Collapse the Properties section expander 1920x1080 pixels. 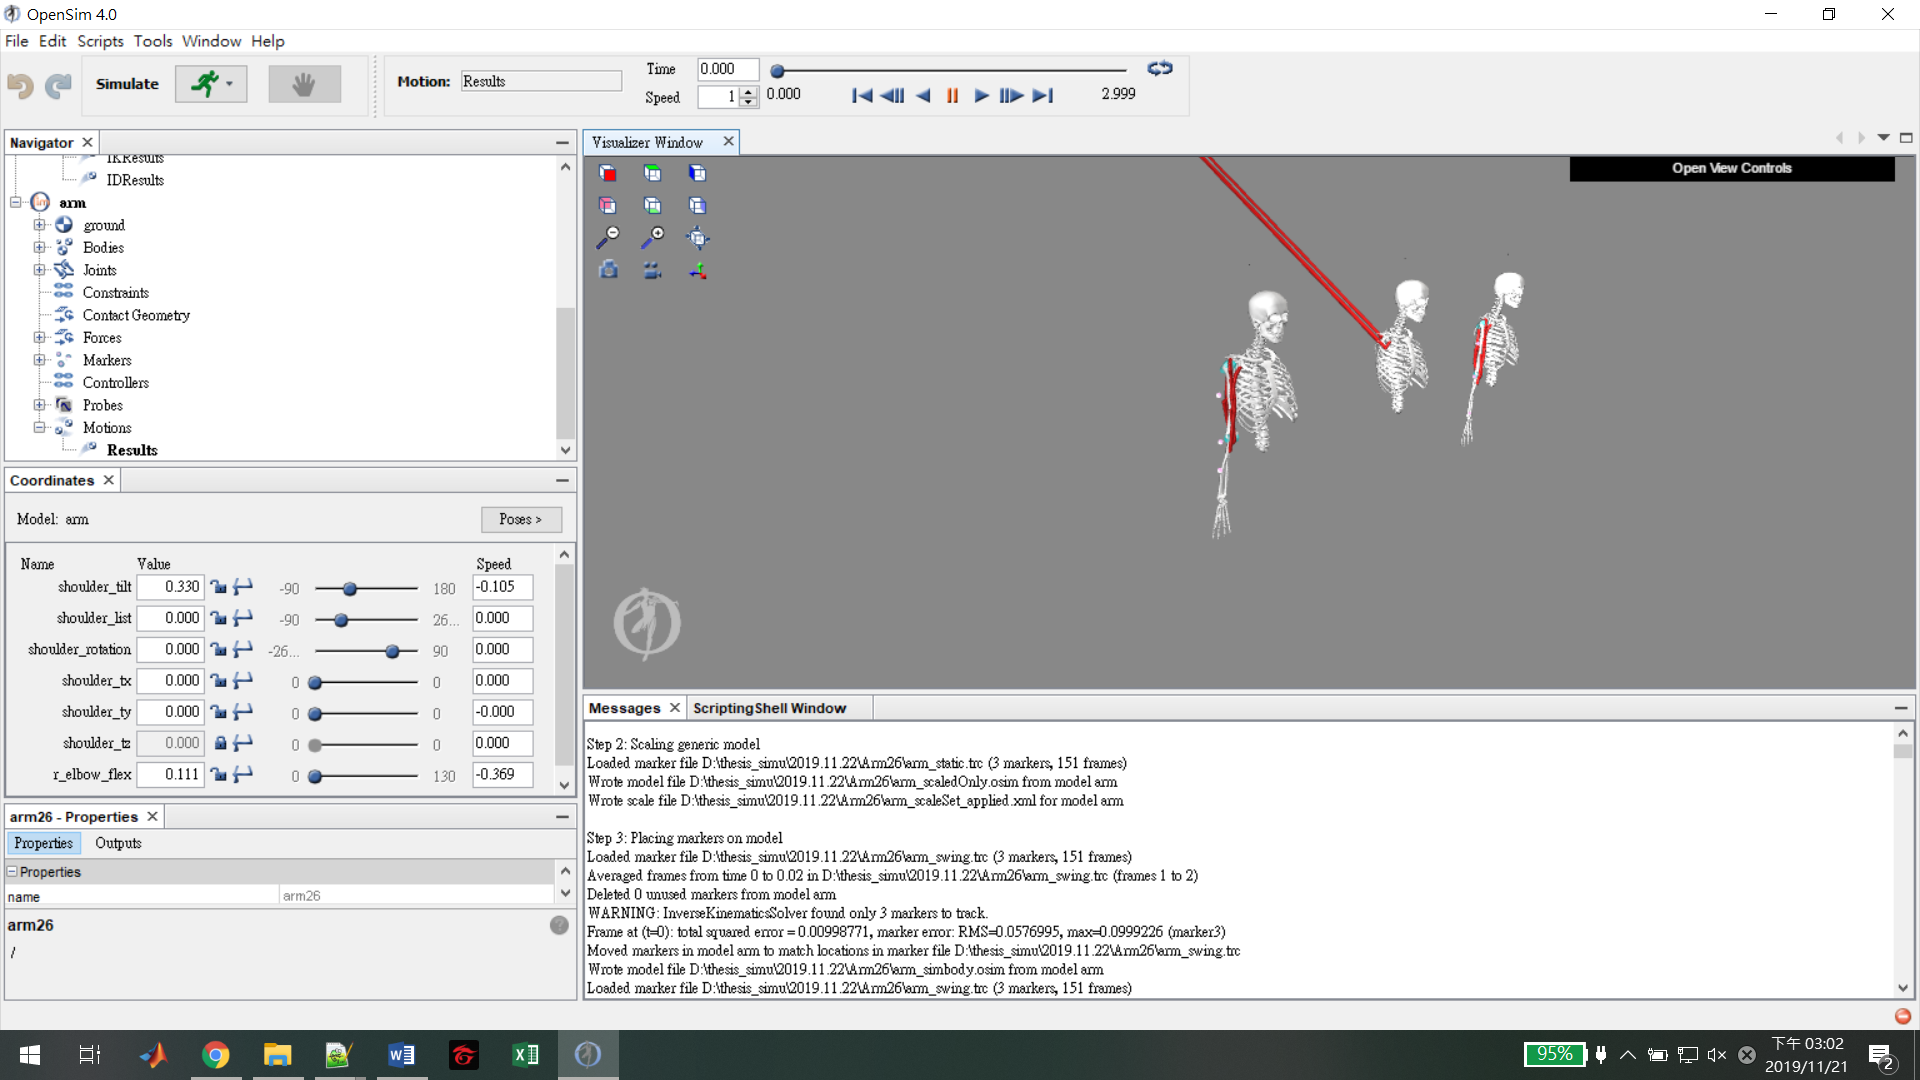pos(13,872)
